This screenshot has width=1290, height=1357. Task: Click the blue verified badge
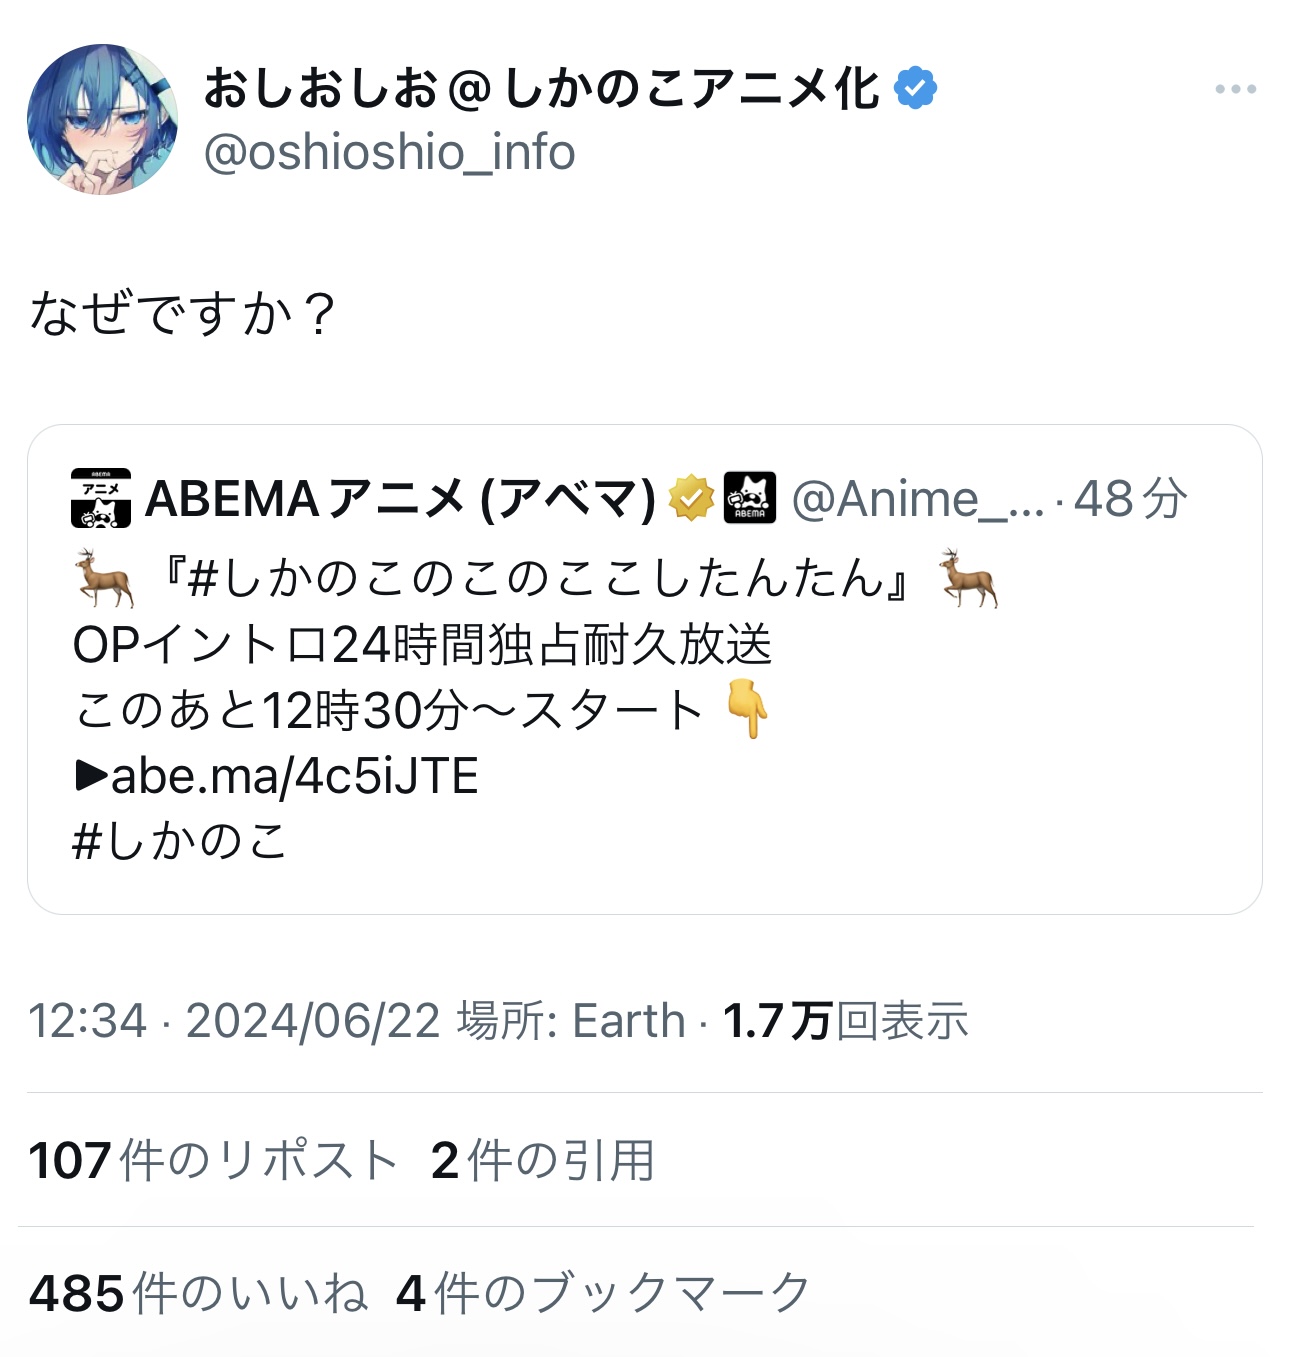pyautogui.click(x=915, y=89)
